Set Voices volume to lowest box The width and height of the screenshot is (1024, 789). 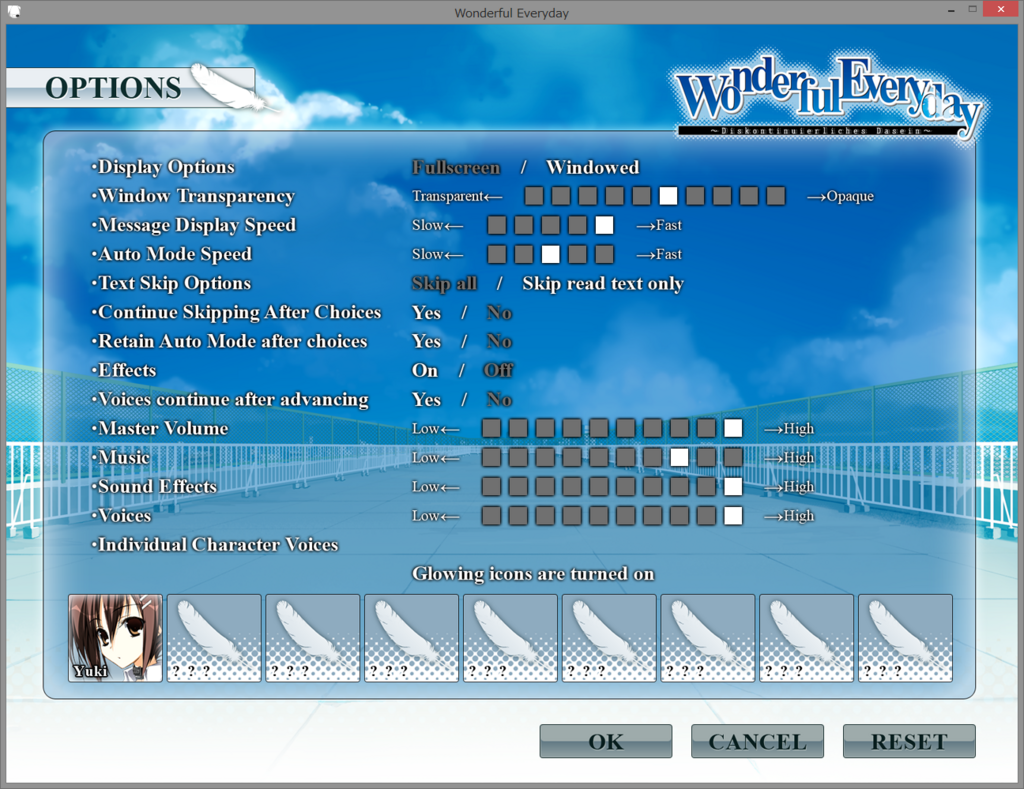[x=492, y=515]
